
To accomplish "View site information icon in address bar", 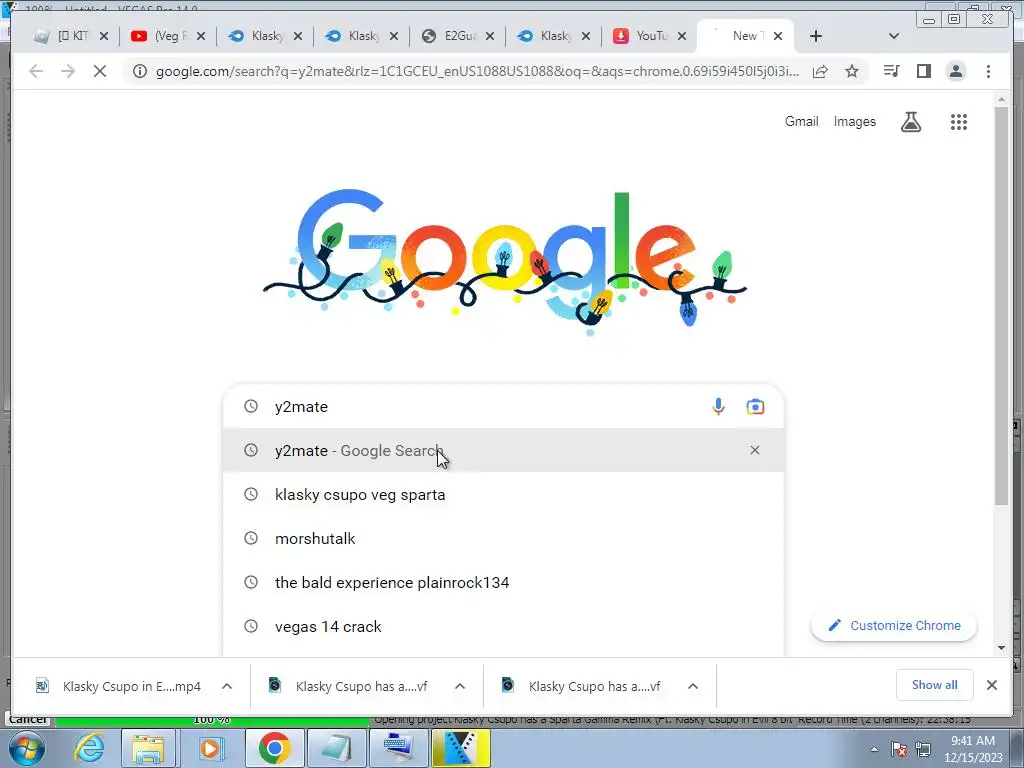I will tap(140, 71).
